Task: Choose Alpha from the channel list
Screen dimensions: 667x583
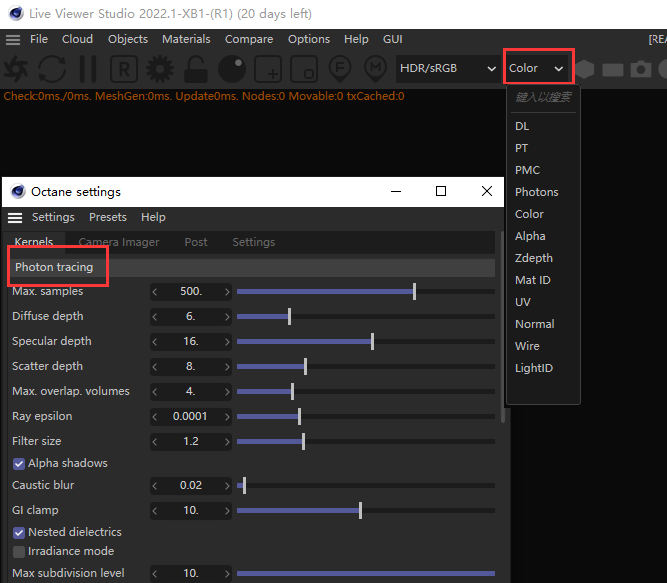Action: coord(530,236)
